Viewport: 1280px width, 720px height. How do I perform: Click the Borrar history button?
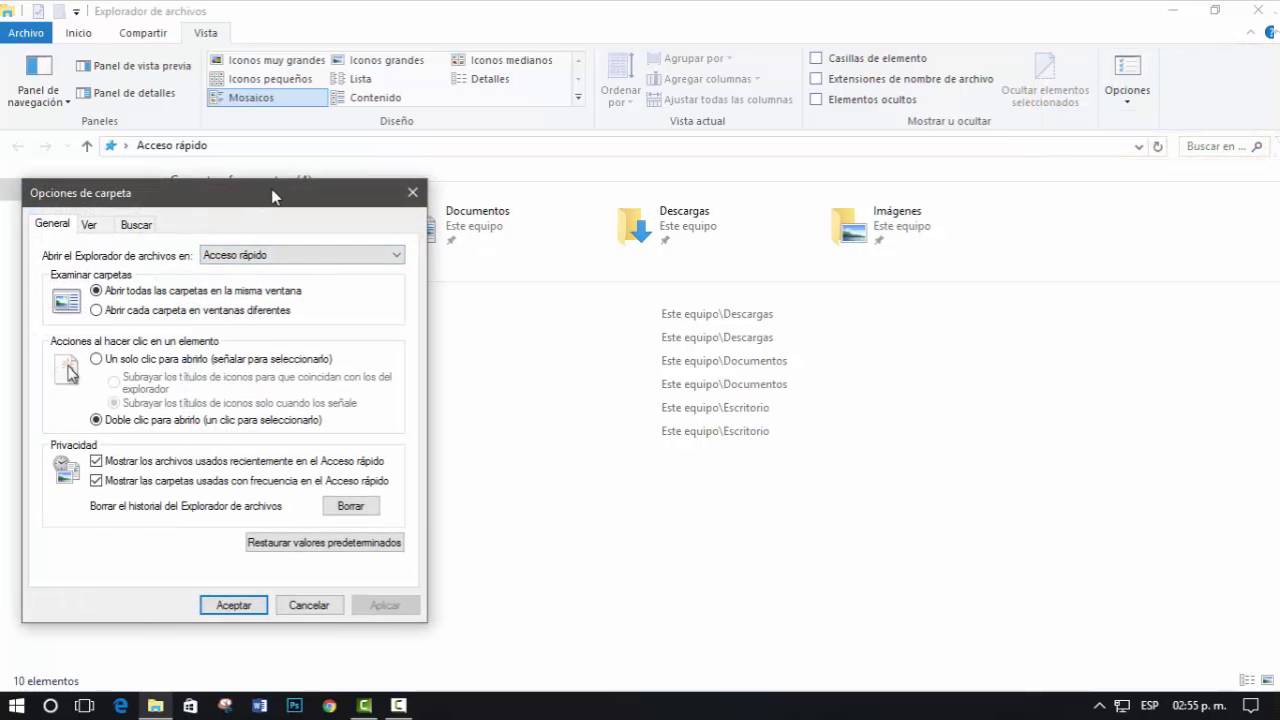(350, 506)
